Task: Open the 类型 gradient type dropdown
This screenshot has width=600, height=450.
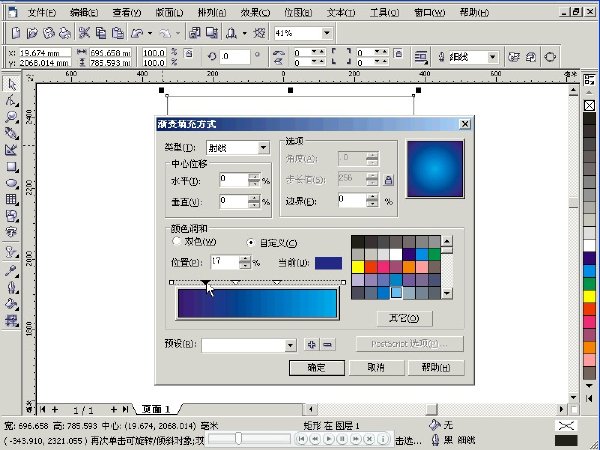Action: (x=263, y=148)
